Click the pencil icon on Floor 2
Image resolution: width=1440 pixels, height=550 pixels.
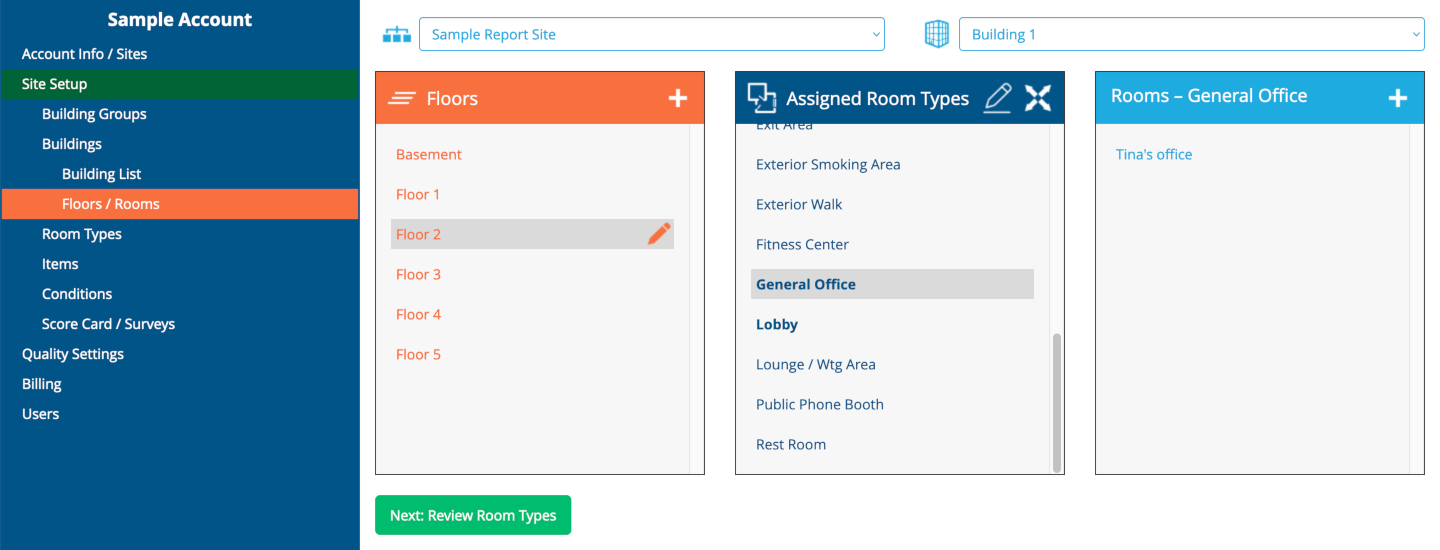(x=659, y=234)
